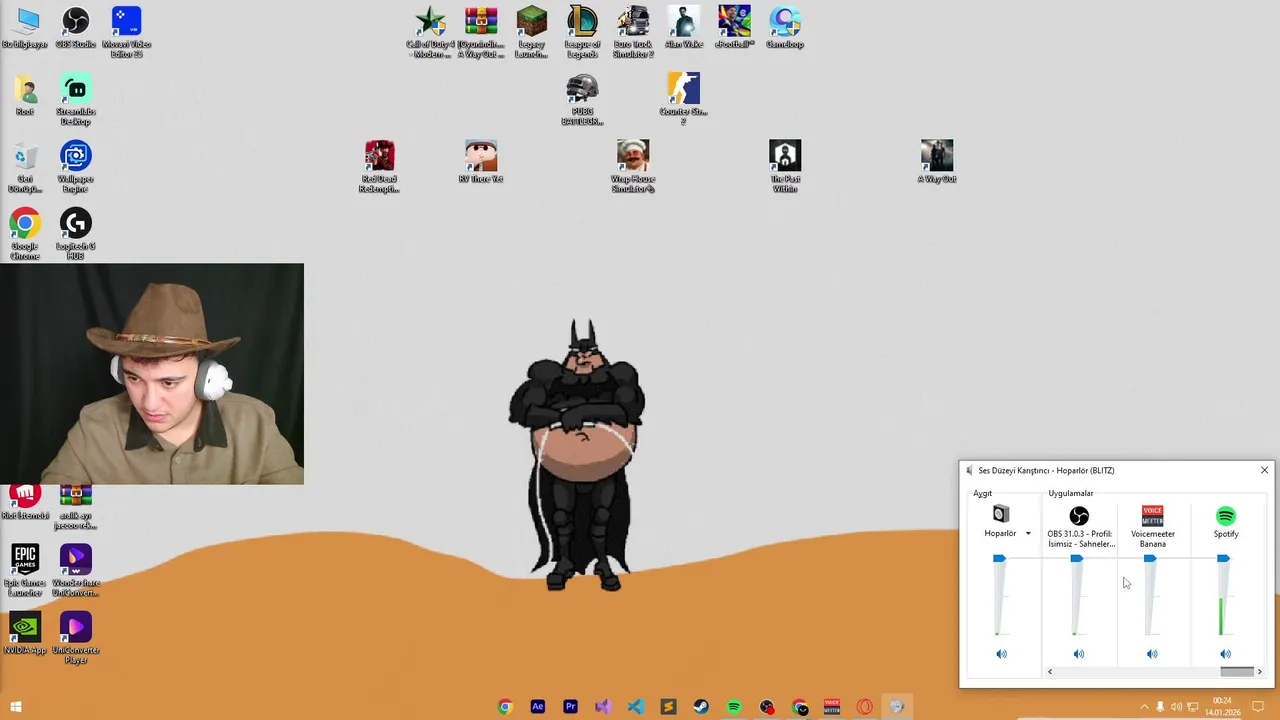Select the eFootball desktop icon
1280x720 pixels.
point(734,28)
